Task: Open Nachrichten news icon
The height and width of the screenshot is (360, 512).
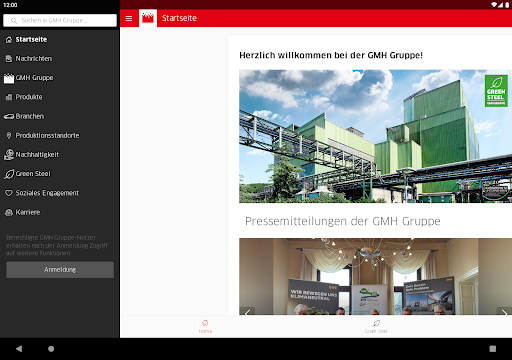Action: point(9,59)
